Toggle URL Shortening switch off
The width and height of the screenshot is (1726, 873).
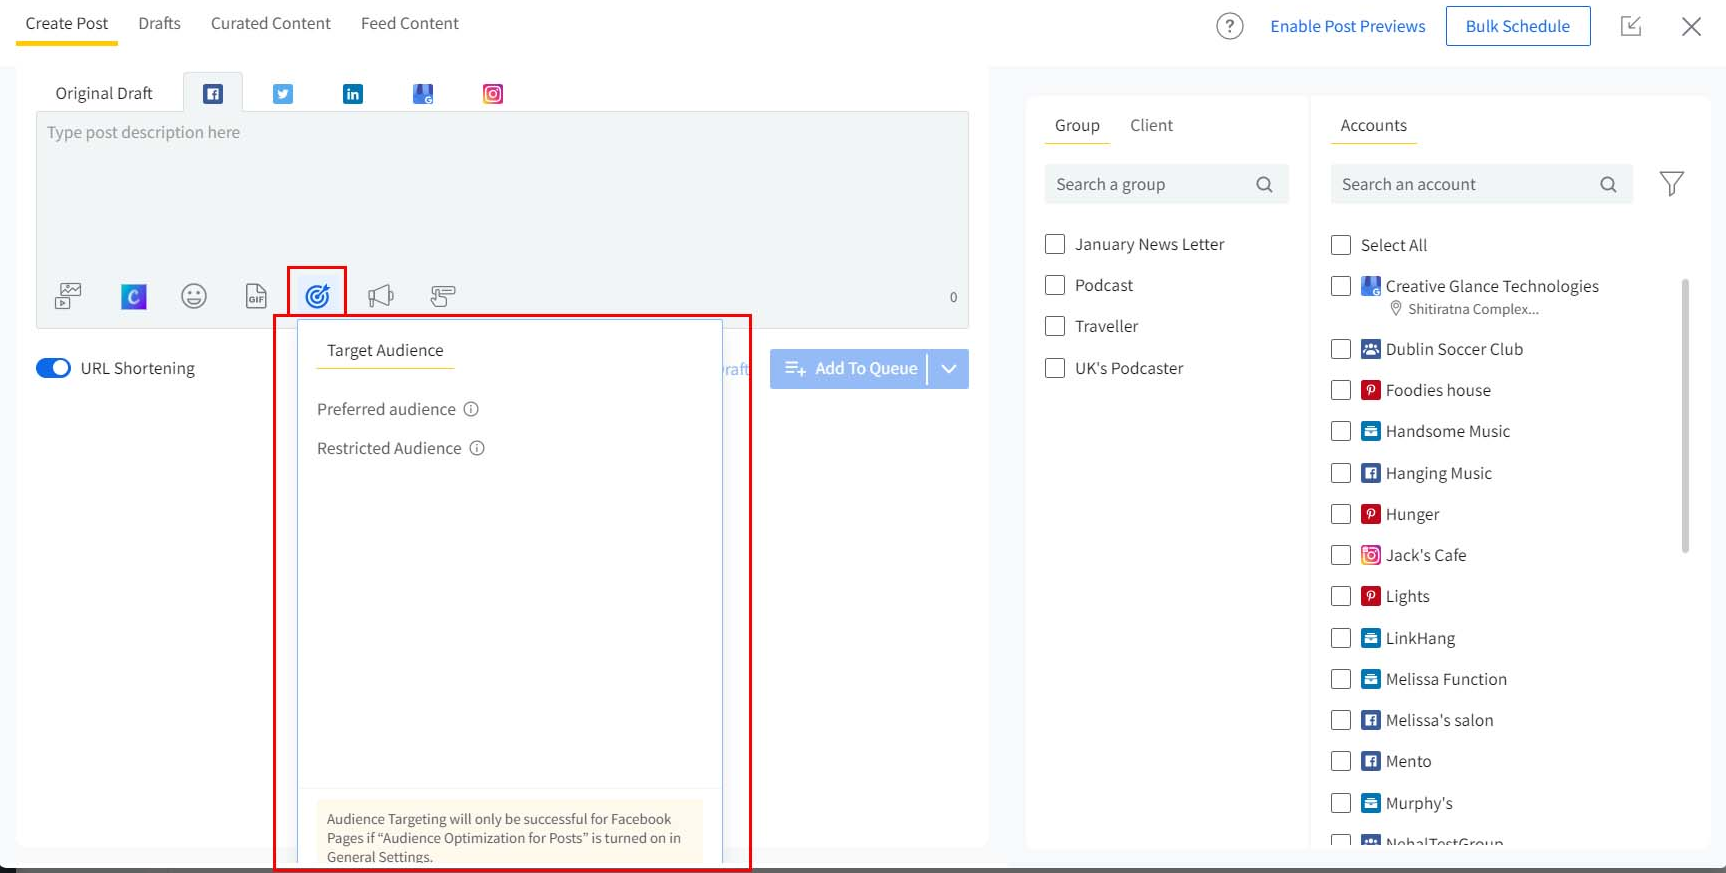coord(54,368)
